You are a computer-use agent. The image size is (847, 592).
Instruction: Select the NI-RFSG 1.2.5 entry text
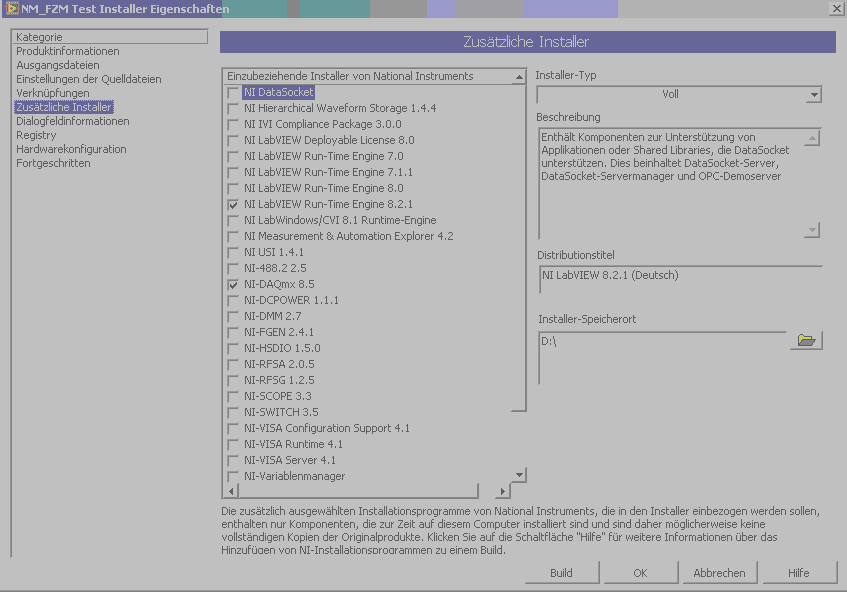[x=279, y=380]
